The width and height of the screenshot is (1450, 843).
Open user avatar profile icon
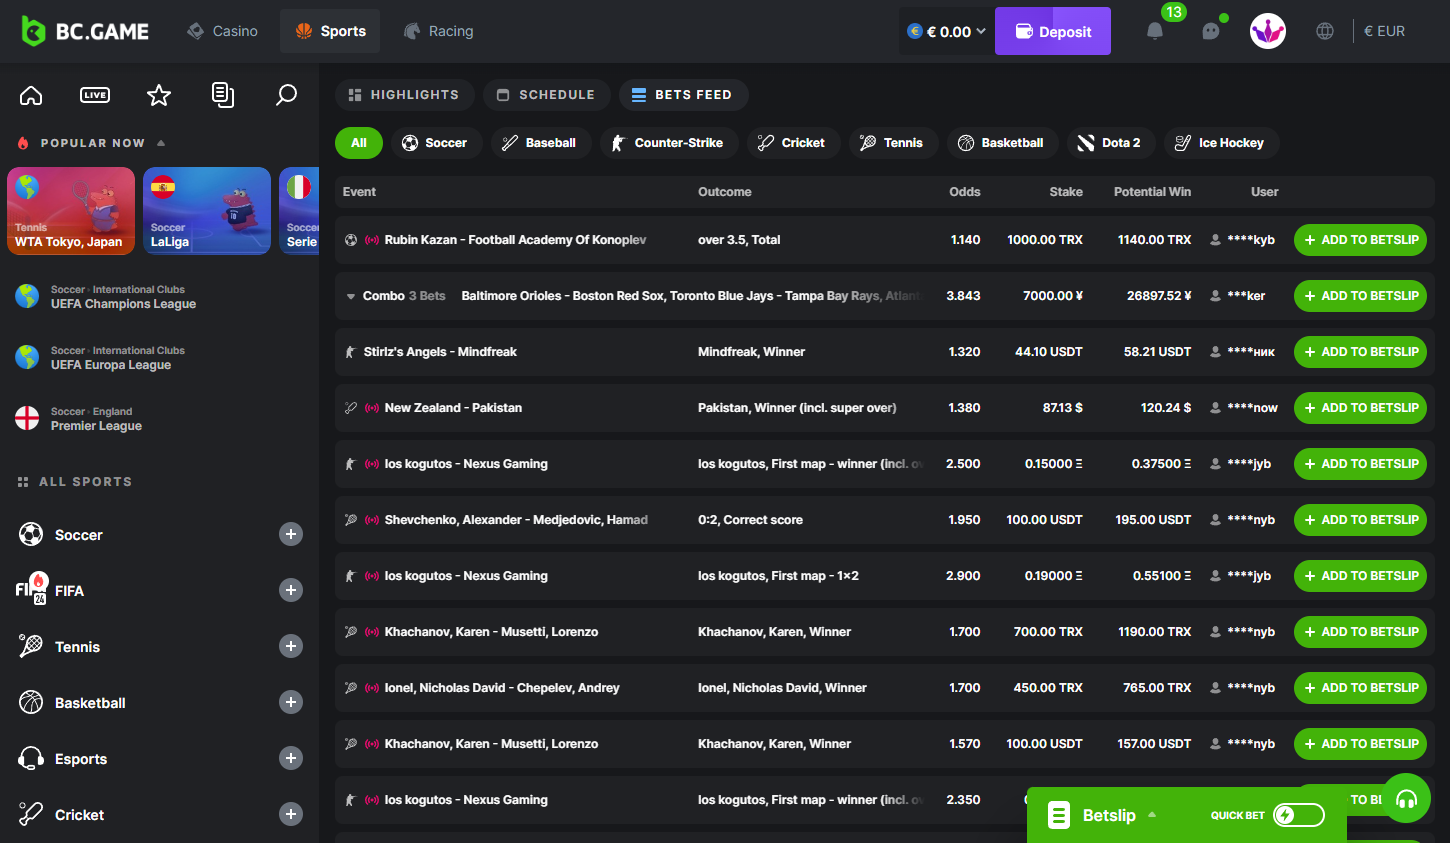click(x=1268, y=31)
